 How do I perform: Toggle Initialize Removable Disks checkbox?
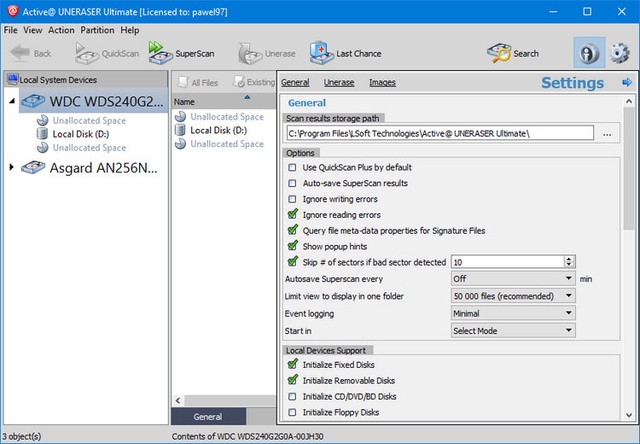click(x=292, y=380)
